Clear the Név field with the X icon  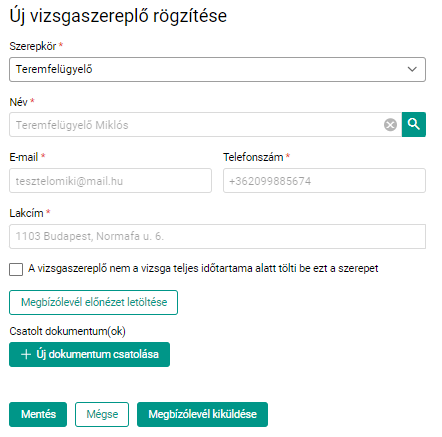(390, 125)
